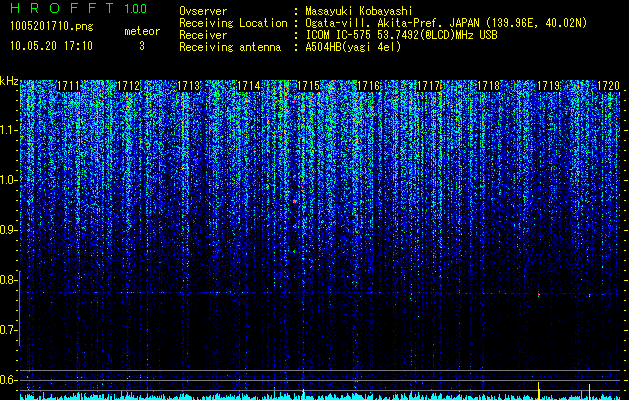Click time marker 1715
Image resolution: width=629 pixels, height=400 pixels.
[308, 86]
